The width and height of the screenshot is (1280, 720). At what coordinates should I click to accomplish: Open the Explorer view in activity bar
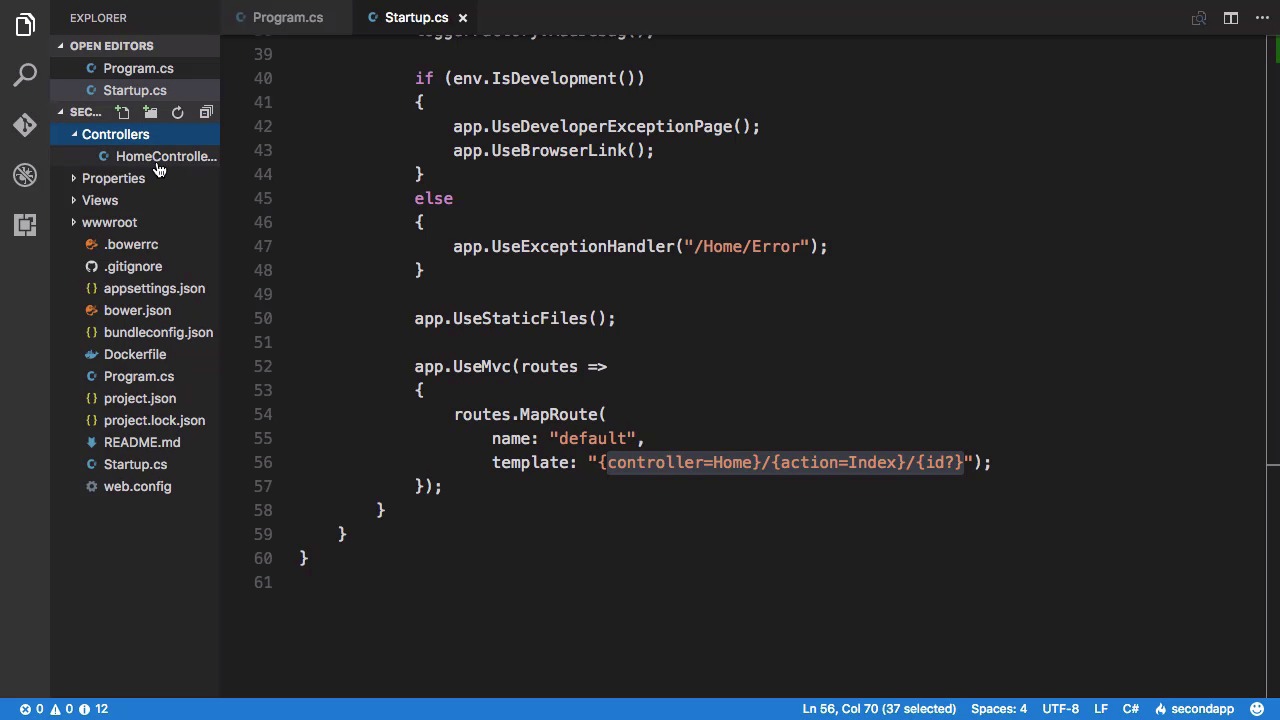[x=25, y=25]
